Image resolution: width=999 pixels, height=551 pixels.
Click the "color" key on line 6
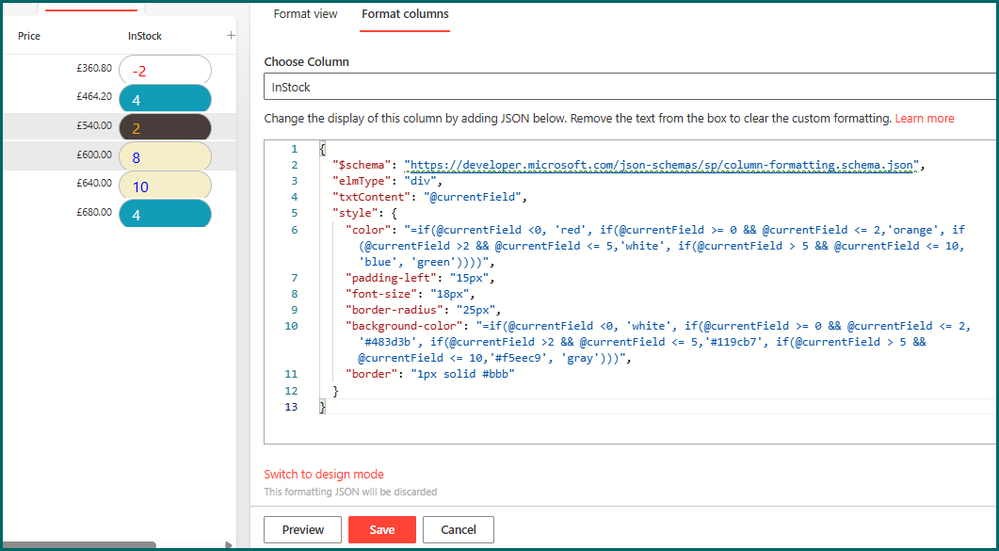tap(368, 230)
